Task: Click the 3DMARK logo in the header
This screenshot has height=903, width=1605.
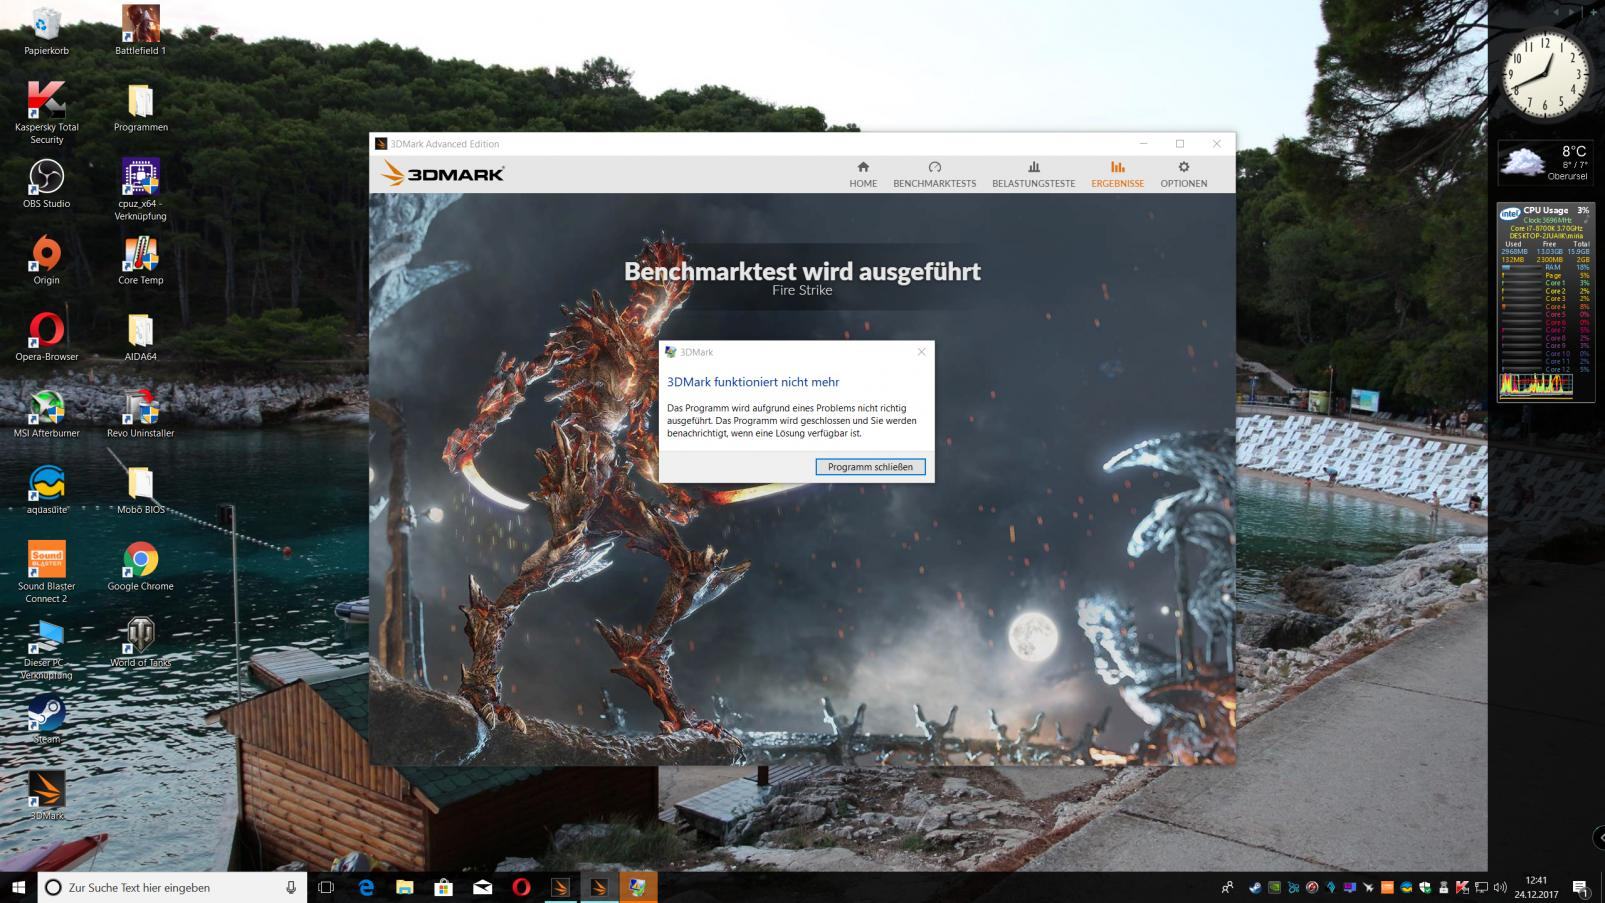Action: coord(442,174)
